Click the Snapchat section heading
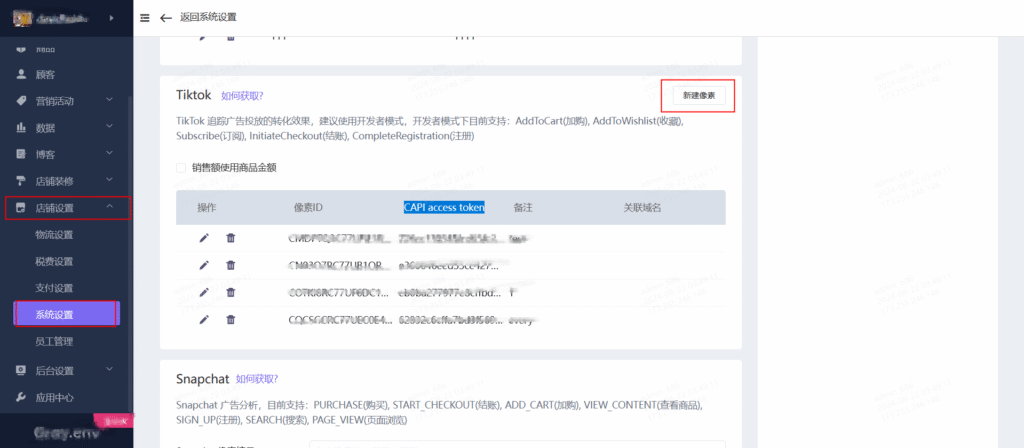 click(x=202, y=379)
